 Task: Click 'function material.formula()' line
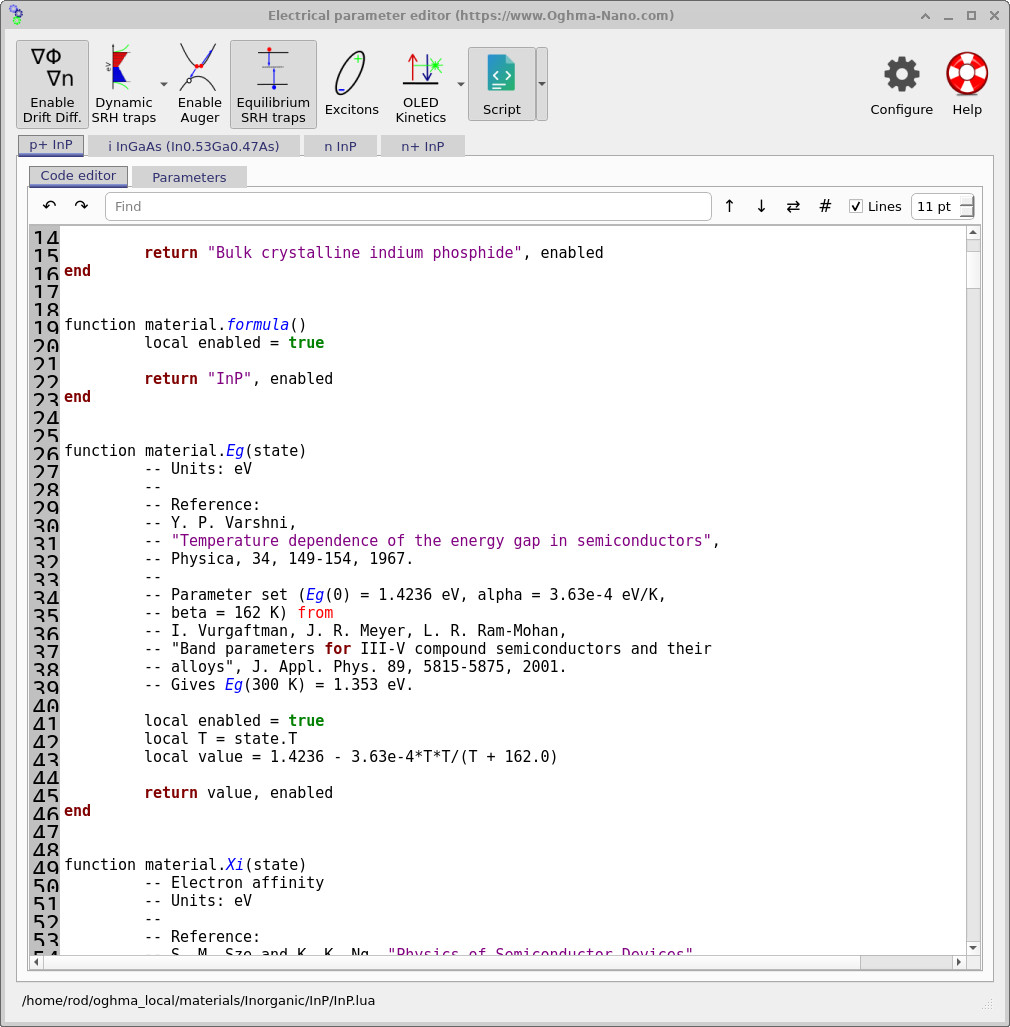(185, 325)
